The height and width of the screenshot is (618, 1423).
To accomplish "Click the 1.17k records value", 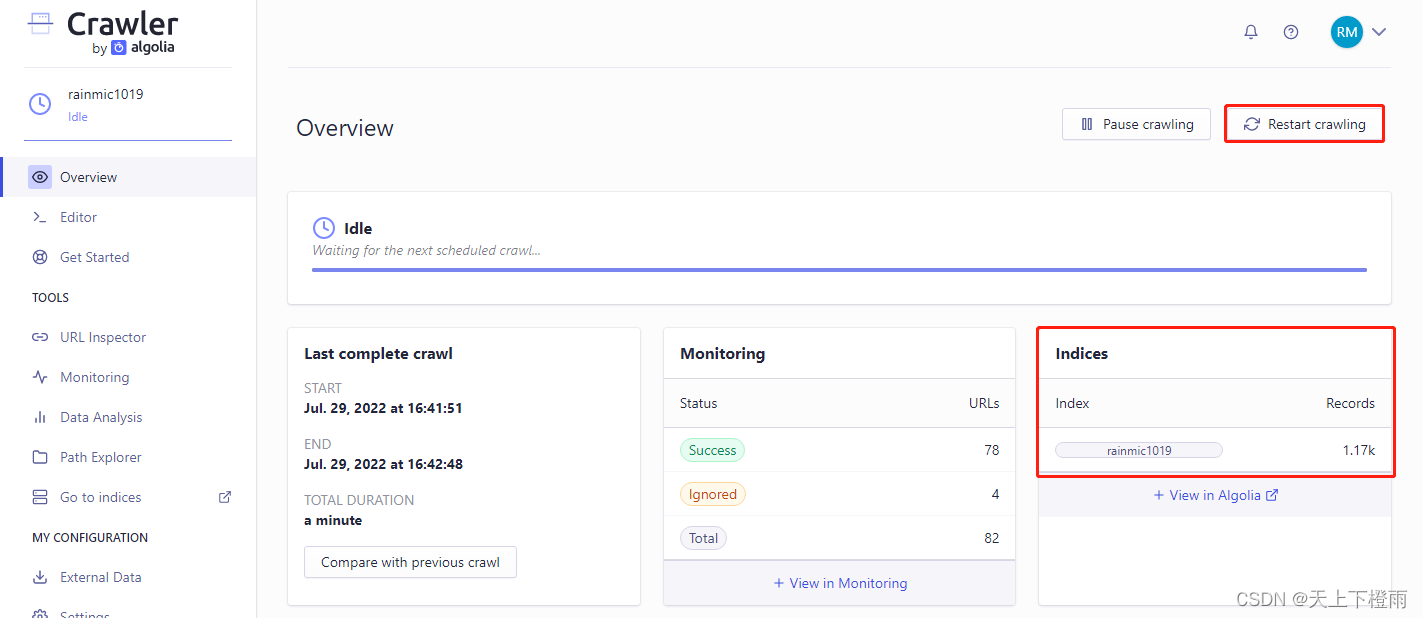I will coord(1358,450).
